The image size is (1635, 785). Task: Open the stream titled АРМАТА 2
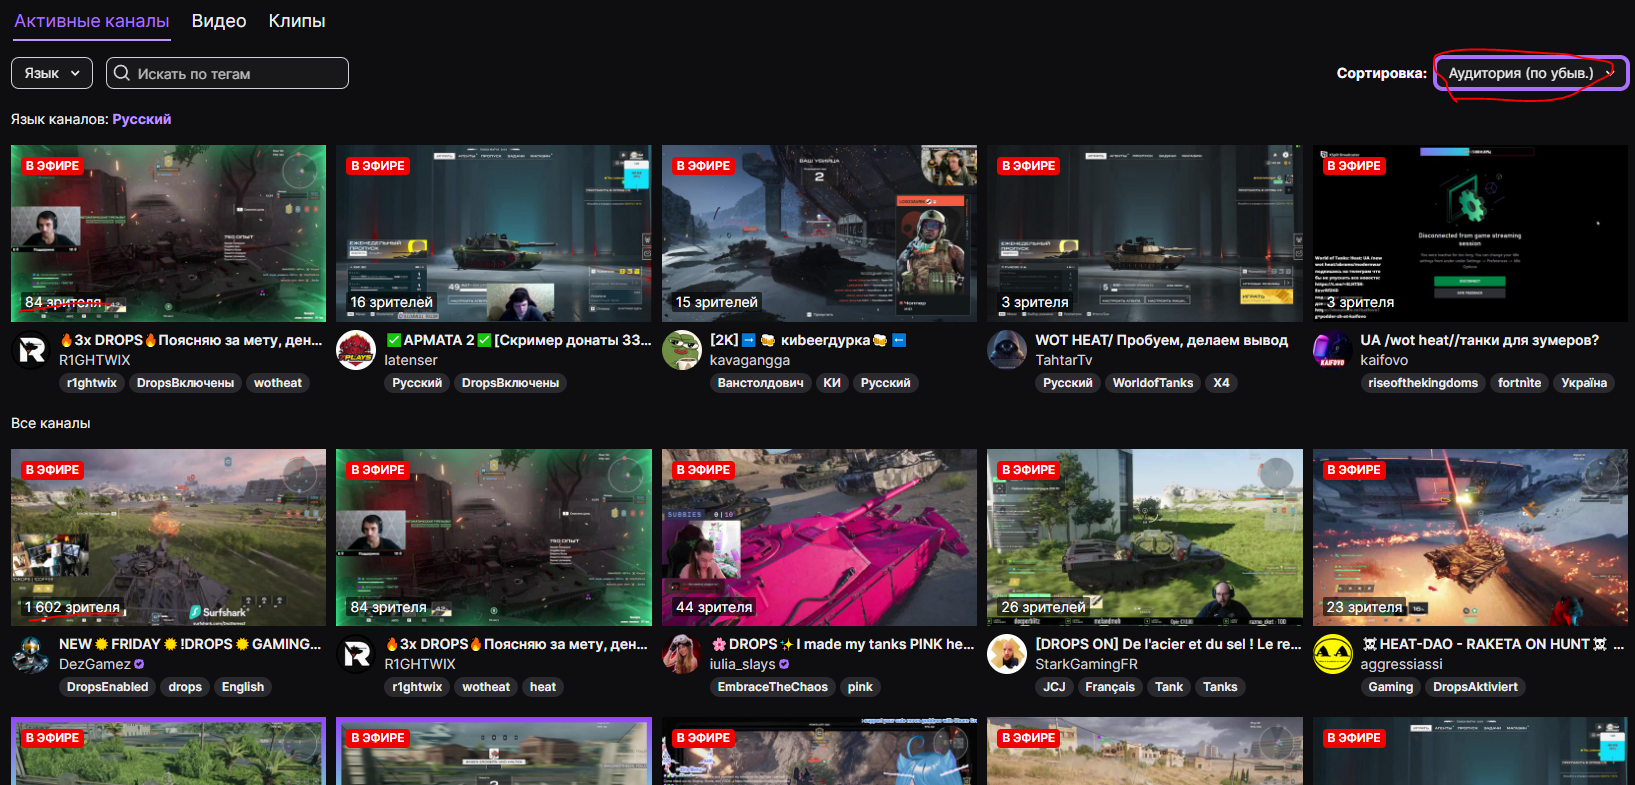tap(518, 340)
